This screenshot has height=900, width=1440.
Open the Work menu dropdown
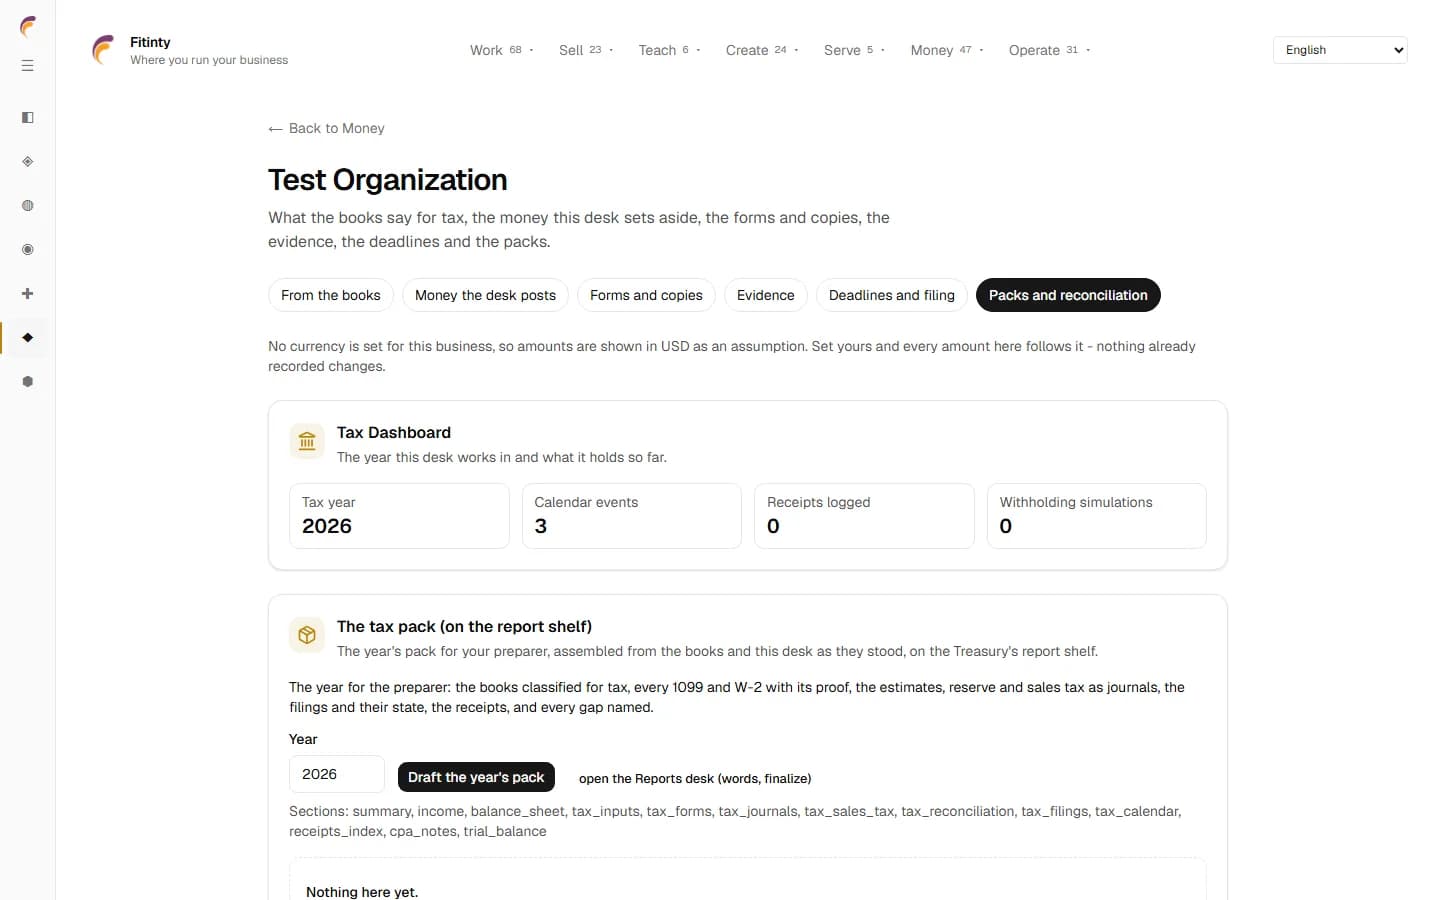point(502,50)
